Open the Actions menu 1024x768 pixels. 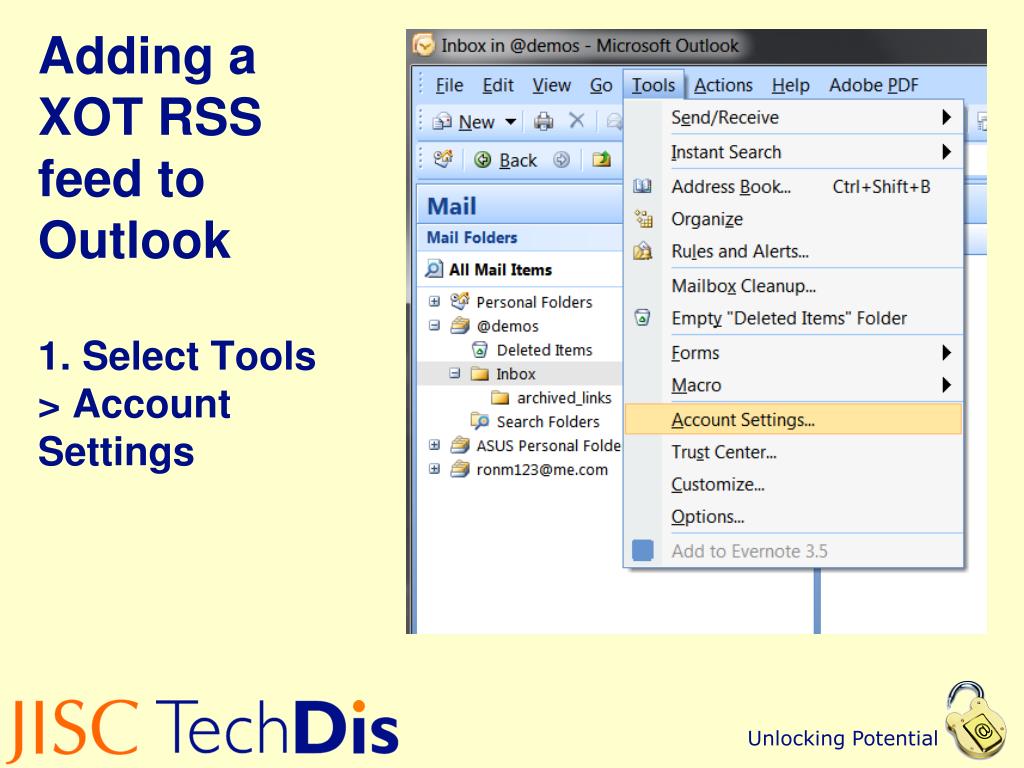[723, 86]
